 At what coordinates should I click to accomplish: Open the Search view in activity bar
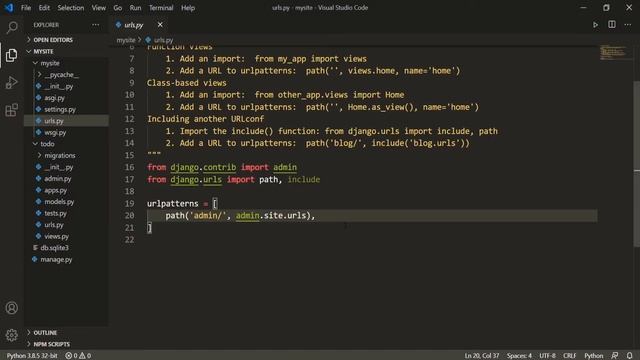point(11,27)
